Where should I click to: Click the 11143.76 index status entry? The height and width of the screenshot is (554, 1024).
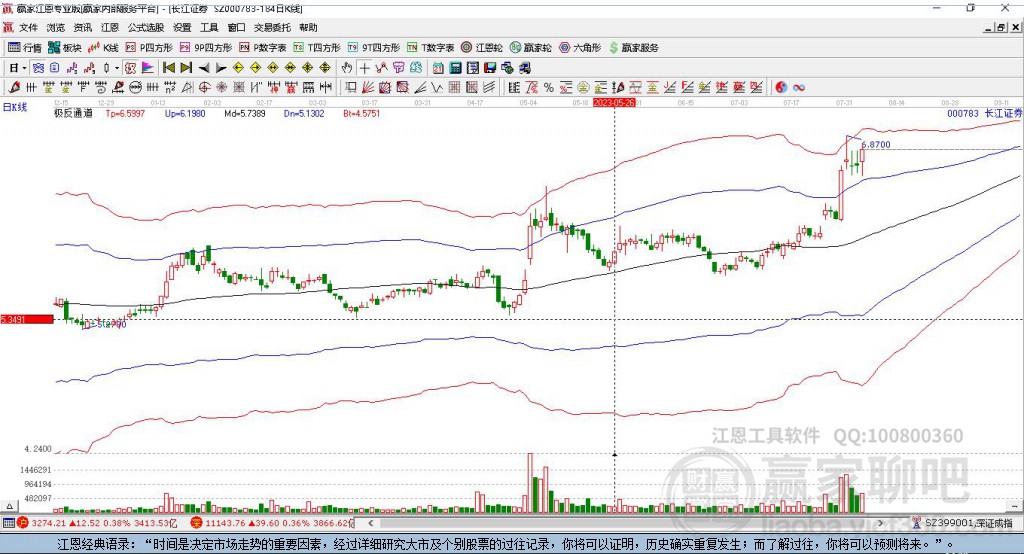point(273,523)
